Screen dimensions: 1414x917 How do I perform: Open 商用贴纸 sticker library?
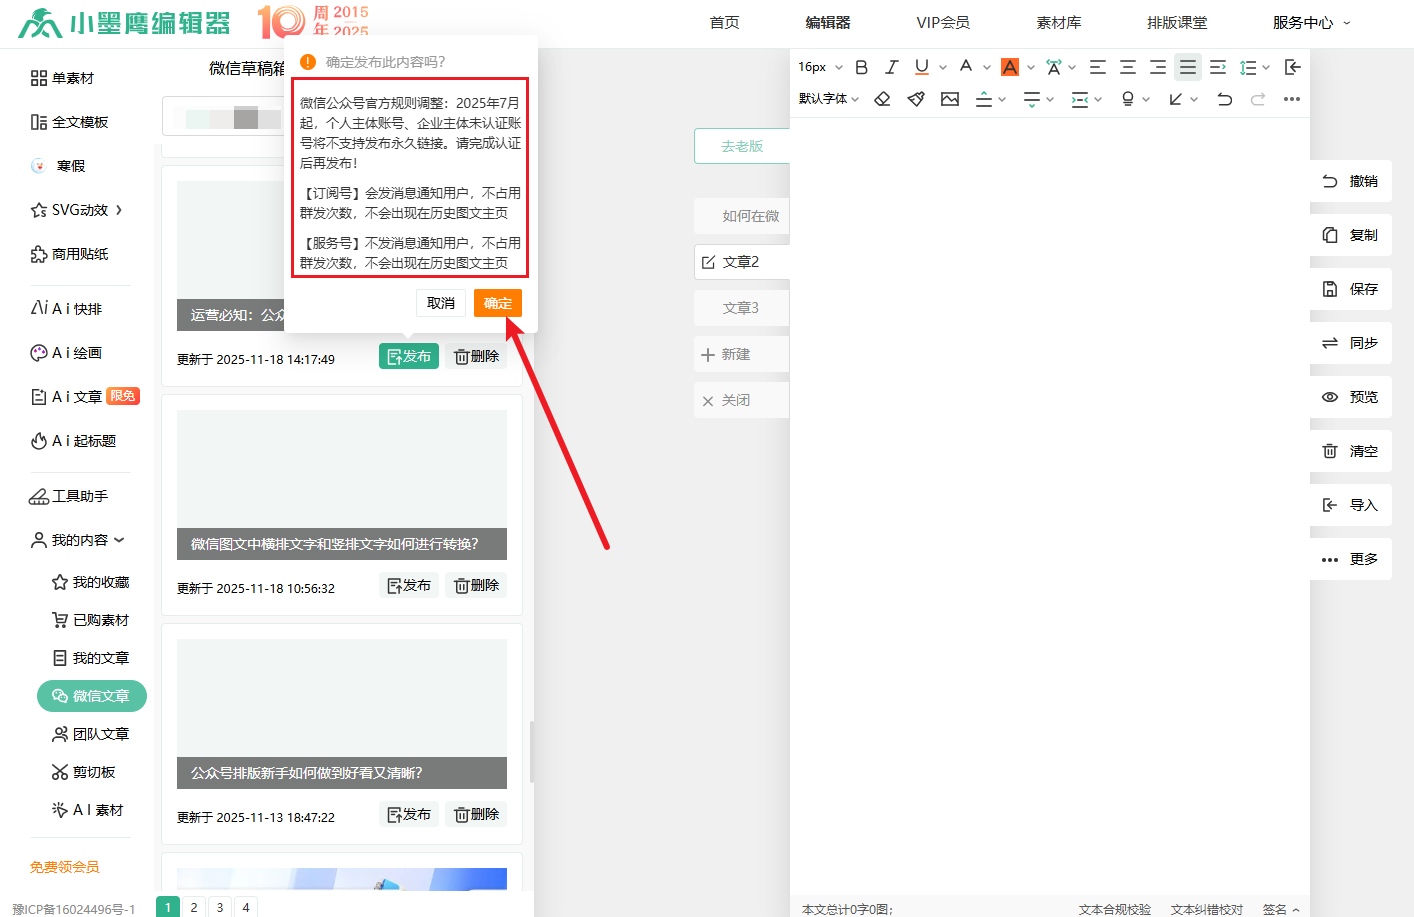tap(70, 254)
